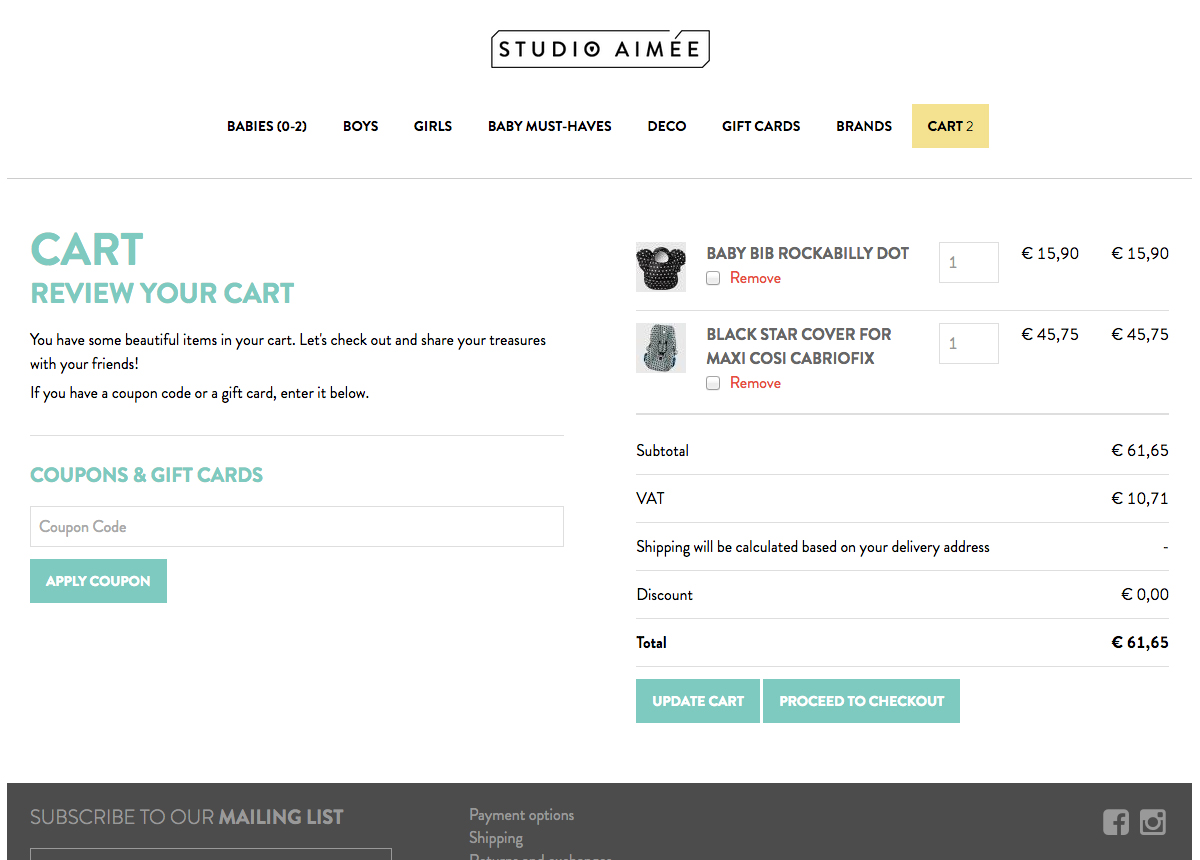Click the Baby Bib Rockabilly Dot thumbnail
The image size is (1200, 860).
coord(660,267)
